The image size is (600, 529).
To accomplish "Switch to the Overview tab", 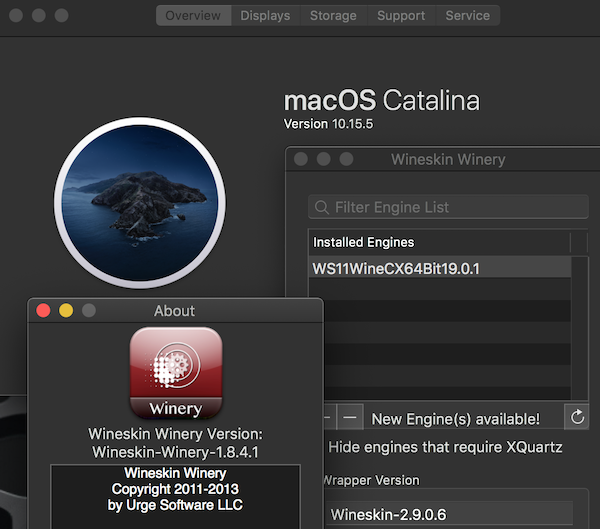I will click(x=193, y=16).
